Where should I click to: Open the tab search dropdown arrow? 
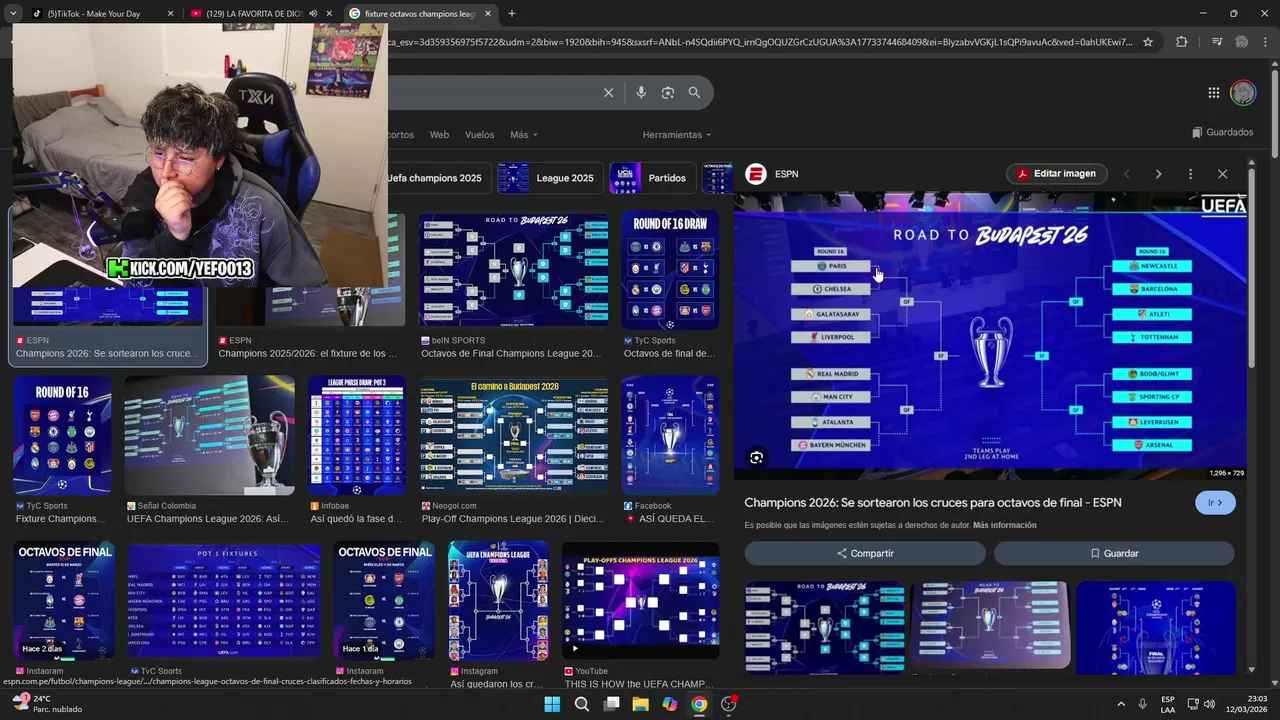point(13,14)
